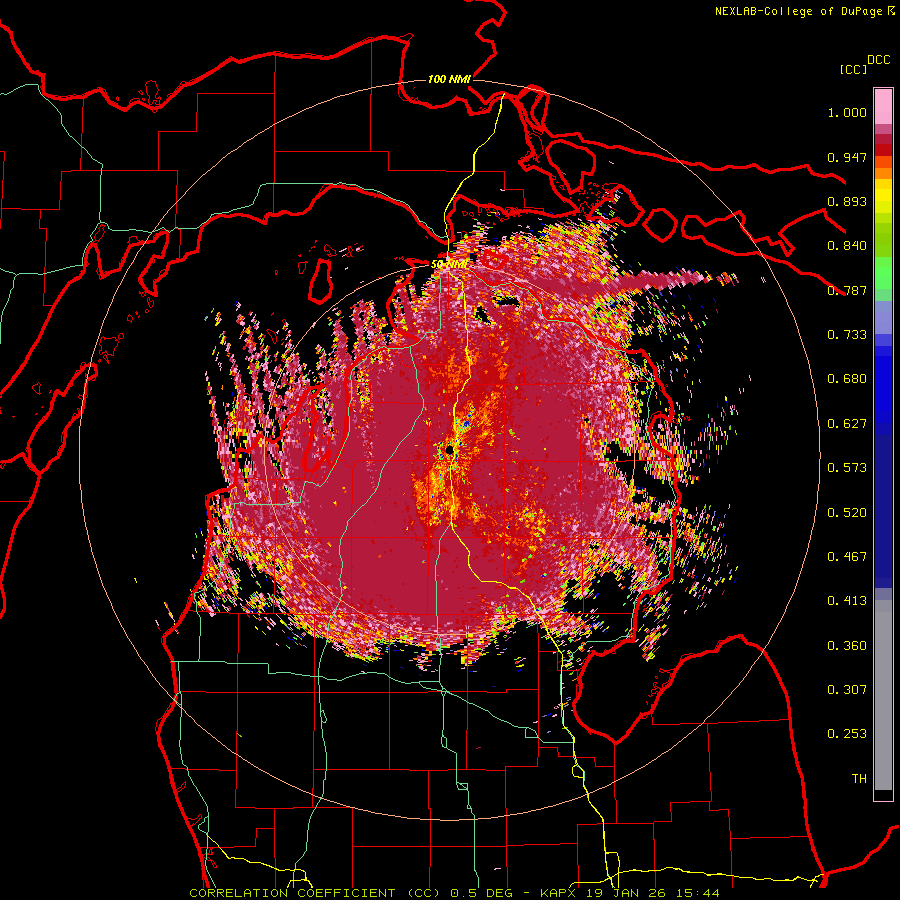
Task: Click the 0.520 scale value
Action: point(847,512)
